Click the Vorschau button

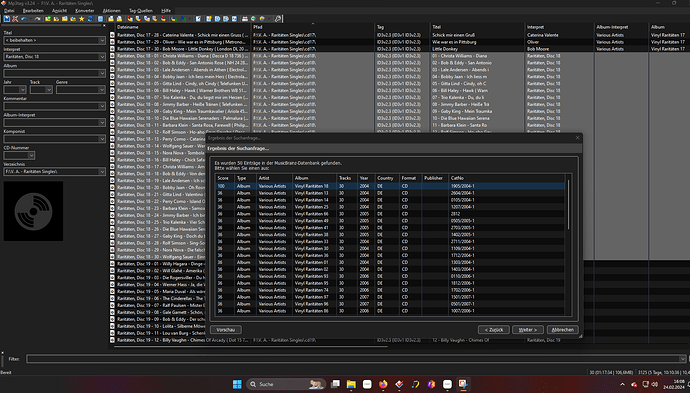(x=226, y=330)
